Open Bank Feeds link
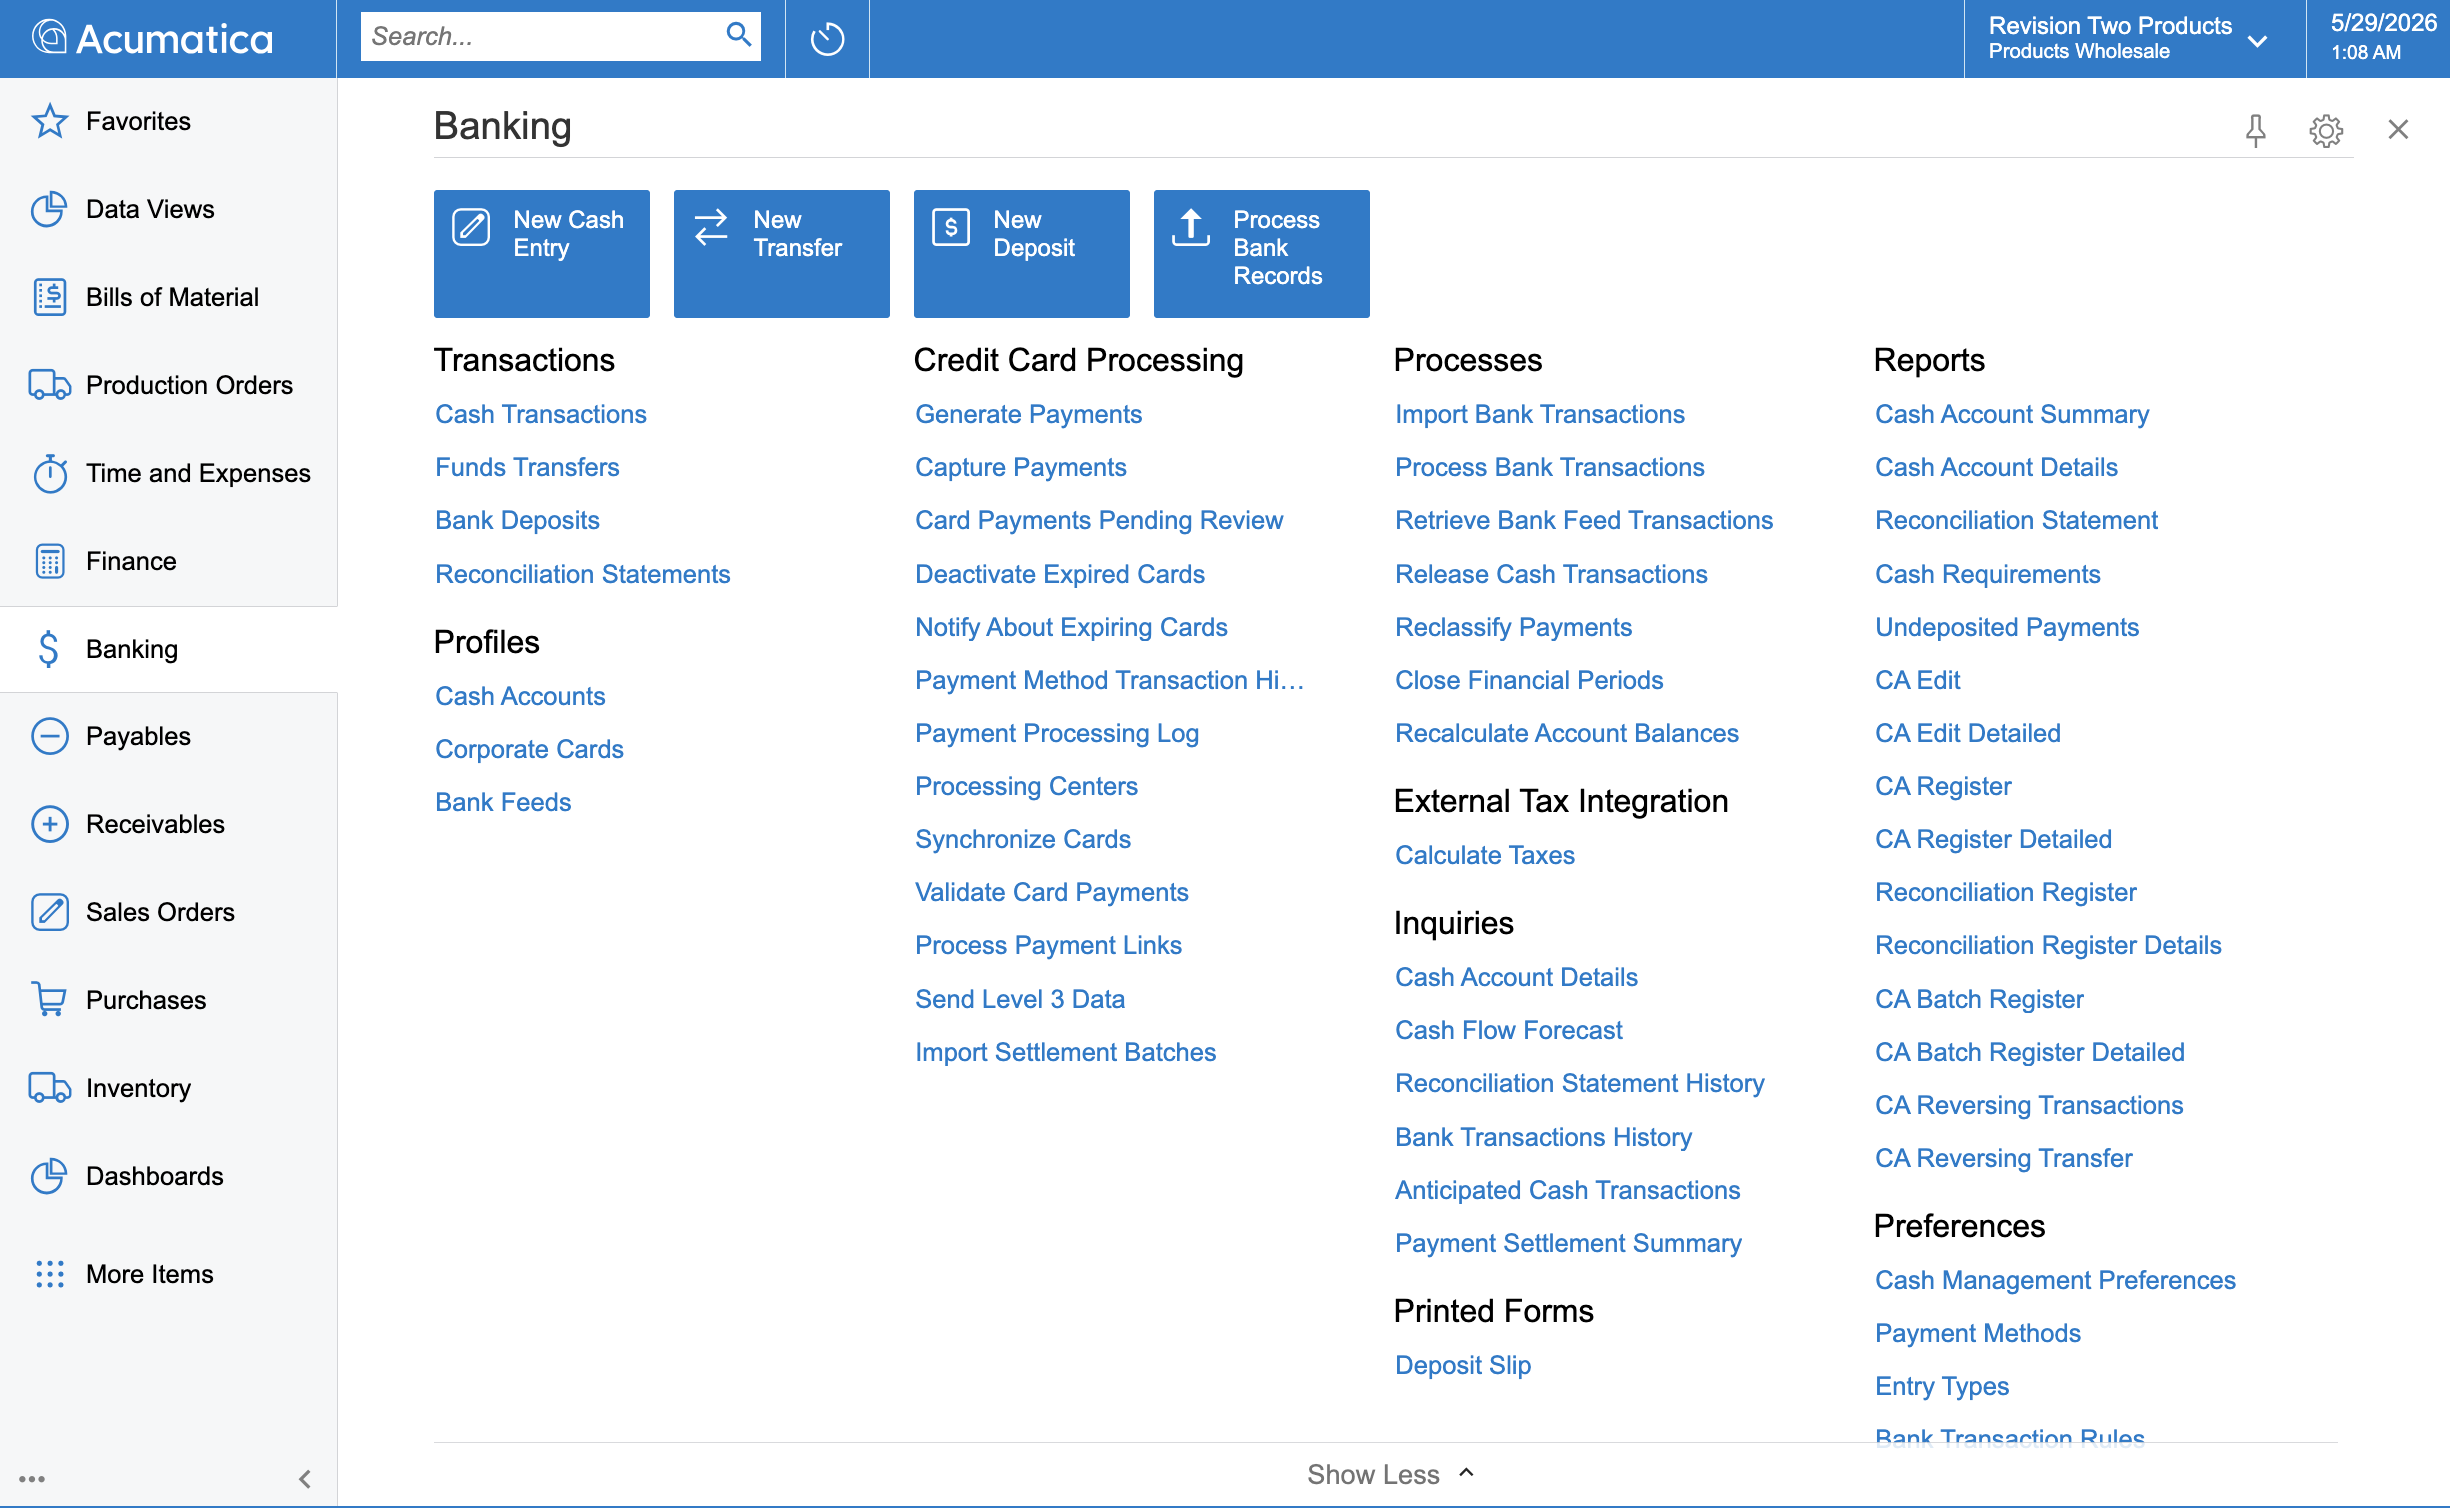Image resolution: width=2450 pixels, height=1508 pixels. click(503, 802)
